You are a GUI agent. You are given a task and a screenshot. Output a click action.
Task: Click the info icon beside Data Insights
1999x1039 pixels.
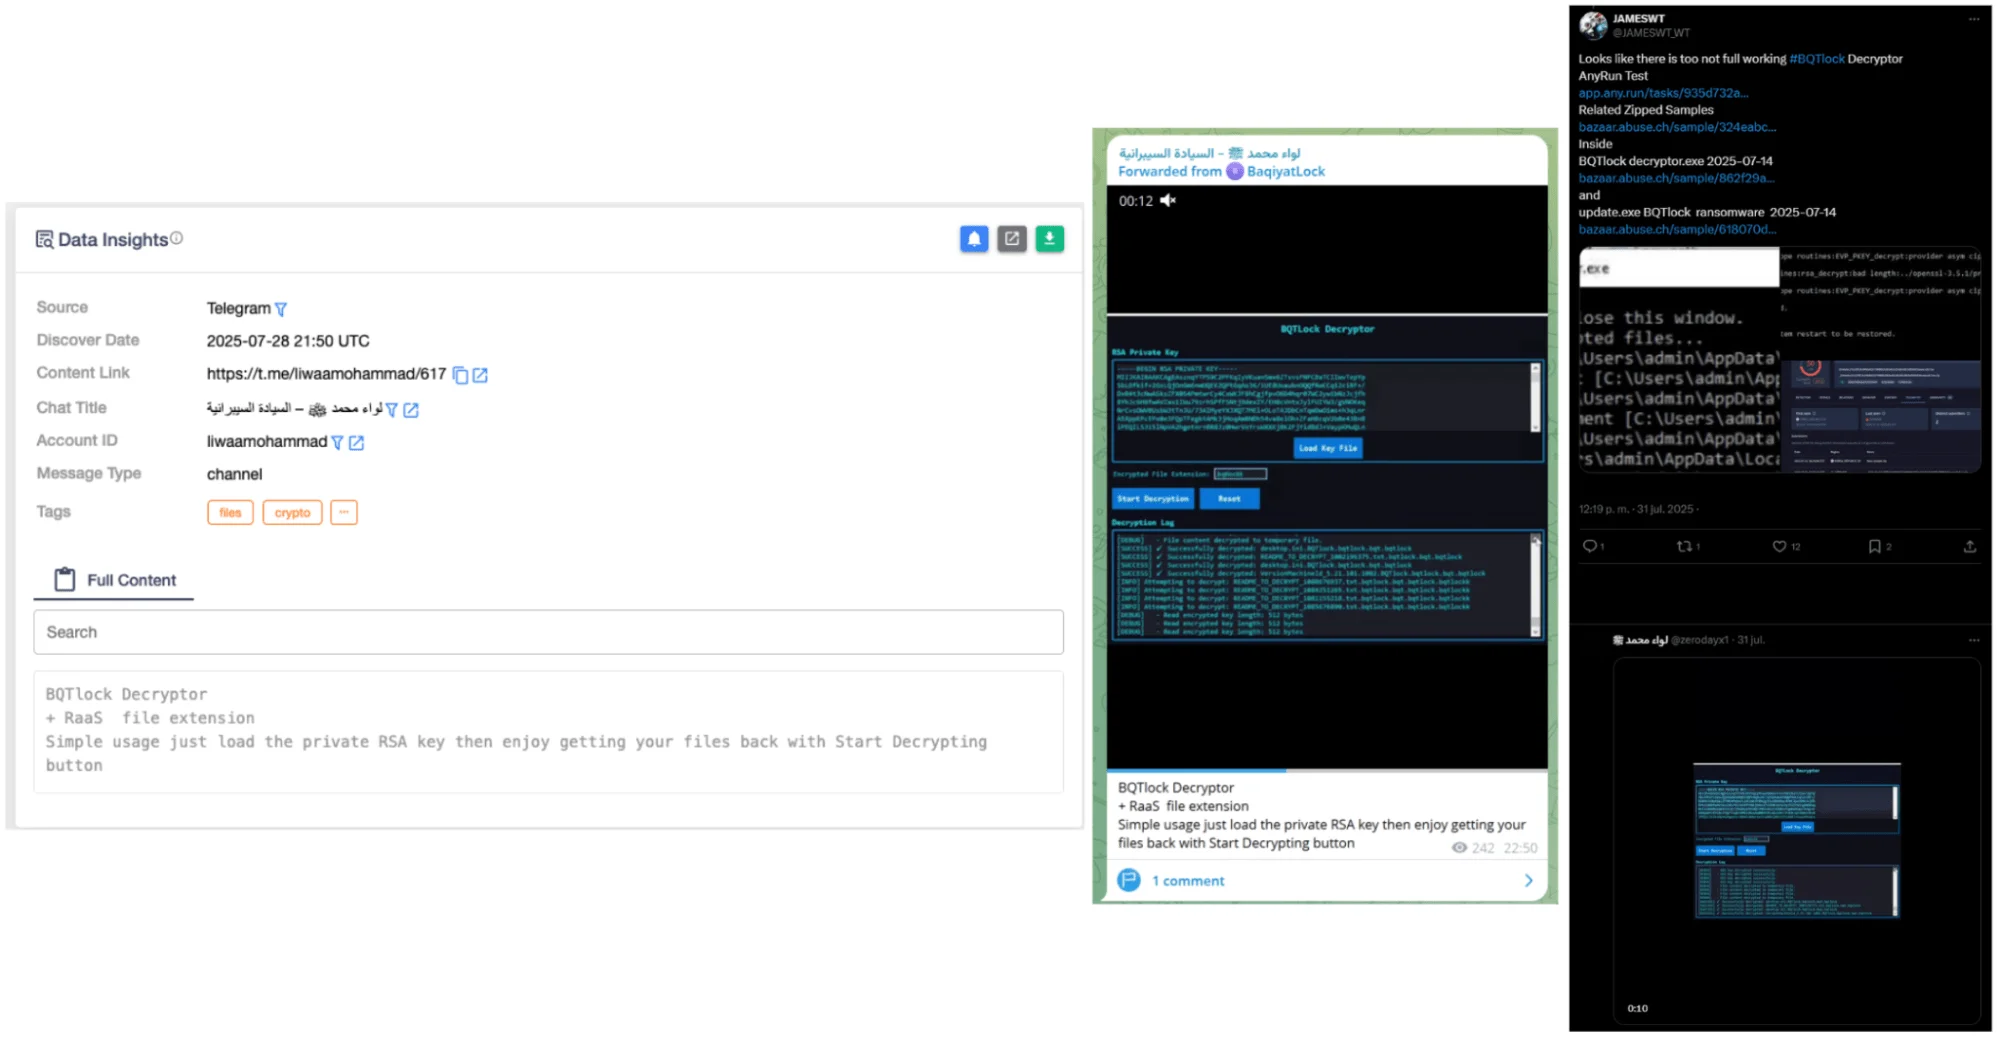[x=177, y=238]
